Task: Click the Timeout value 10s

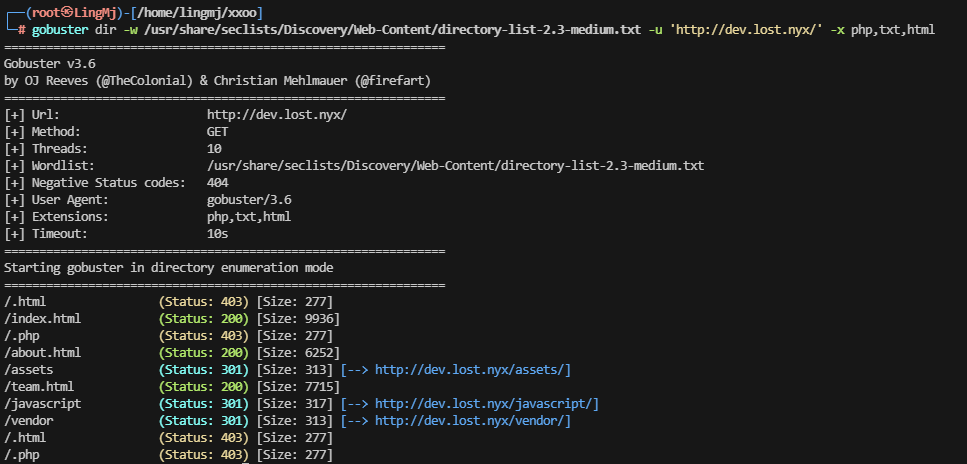Action: (x=217, y=234)
